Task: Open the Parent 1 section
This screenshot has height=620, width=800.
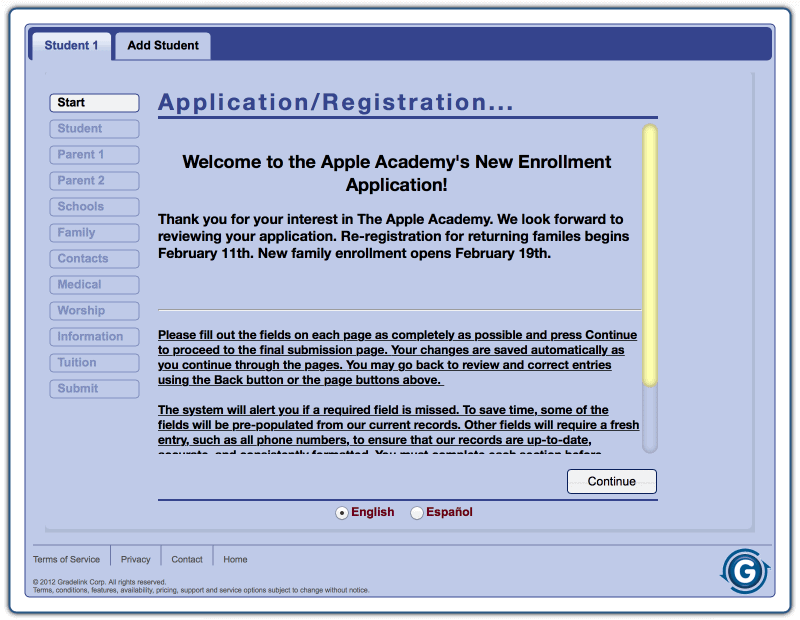Action: (x=94, y=155)
